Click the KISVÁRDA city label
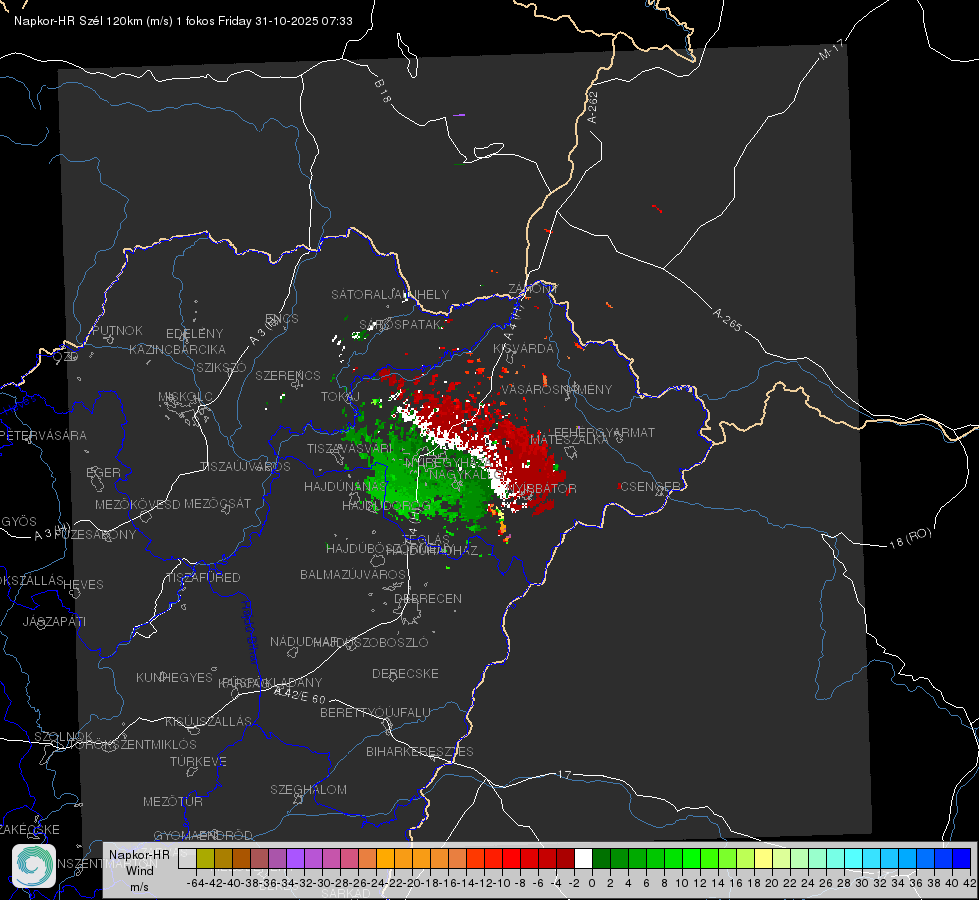The height and width of the screenshot is (900, 979). tap(523, 349)
